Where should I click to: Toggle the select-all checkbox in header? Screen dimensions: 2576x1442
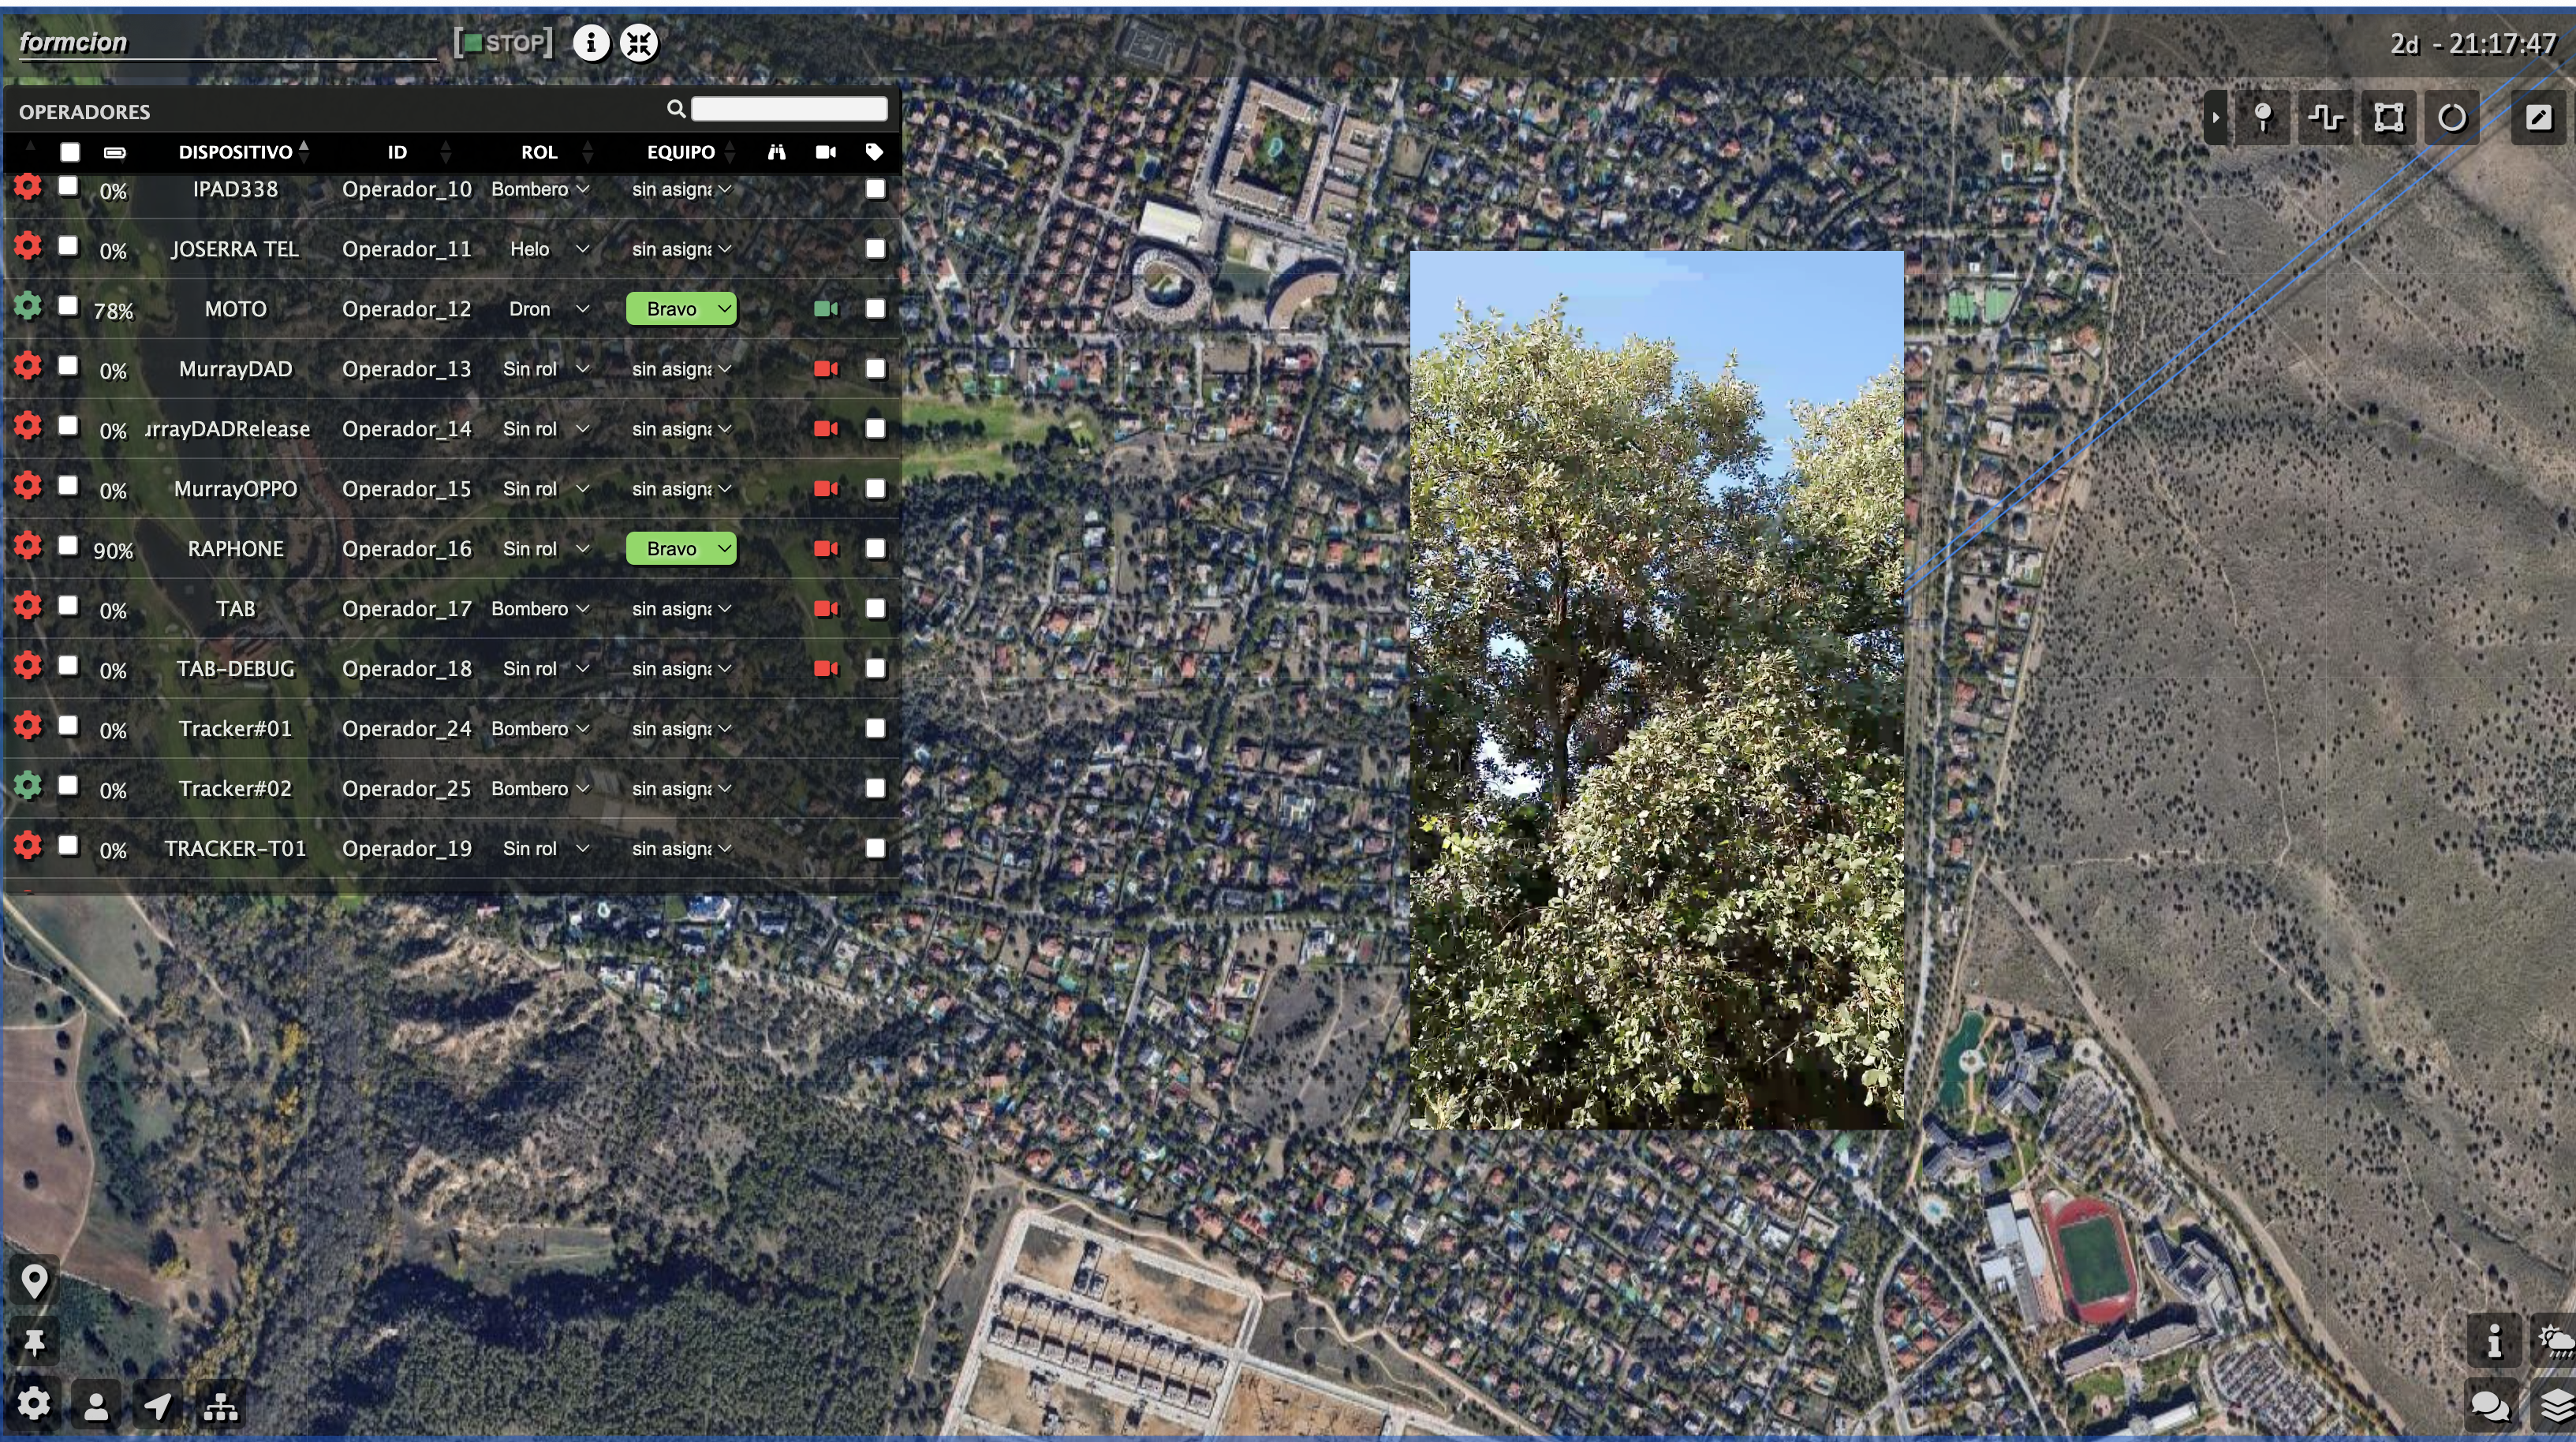[70, 152]
